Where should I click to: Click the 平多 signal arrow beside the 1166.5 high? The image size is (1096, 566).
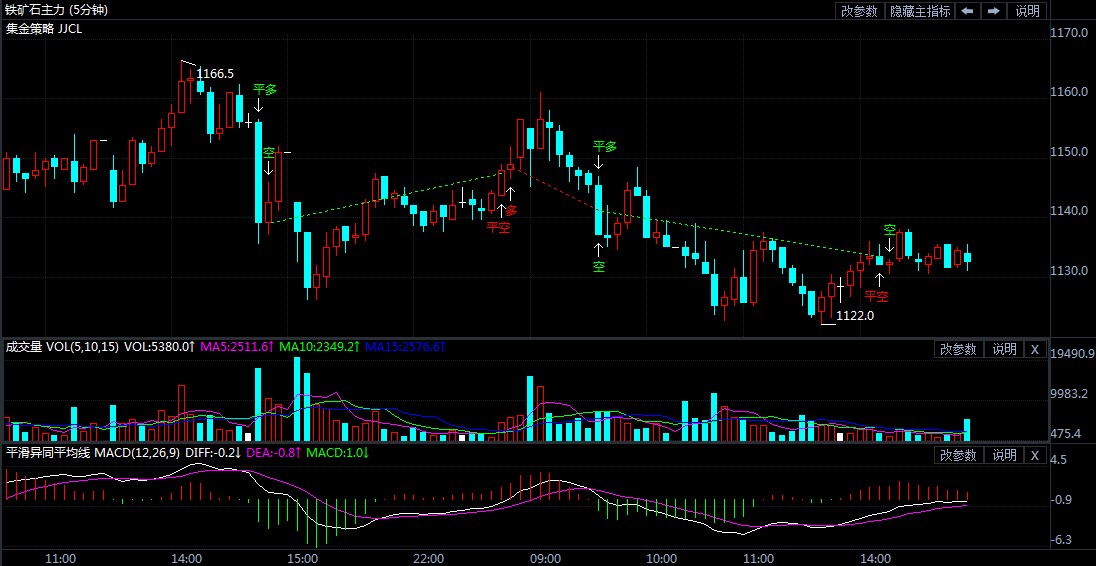pos(264,89)
